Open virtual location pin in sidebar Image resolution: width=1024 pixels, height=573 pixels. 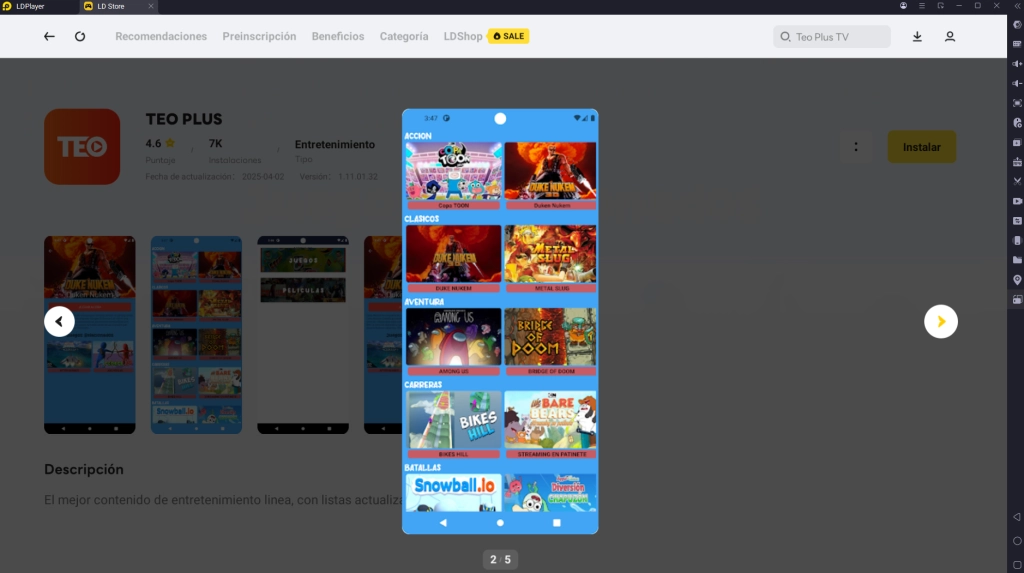tap(1017, 280)
